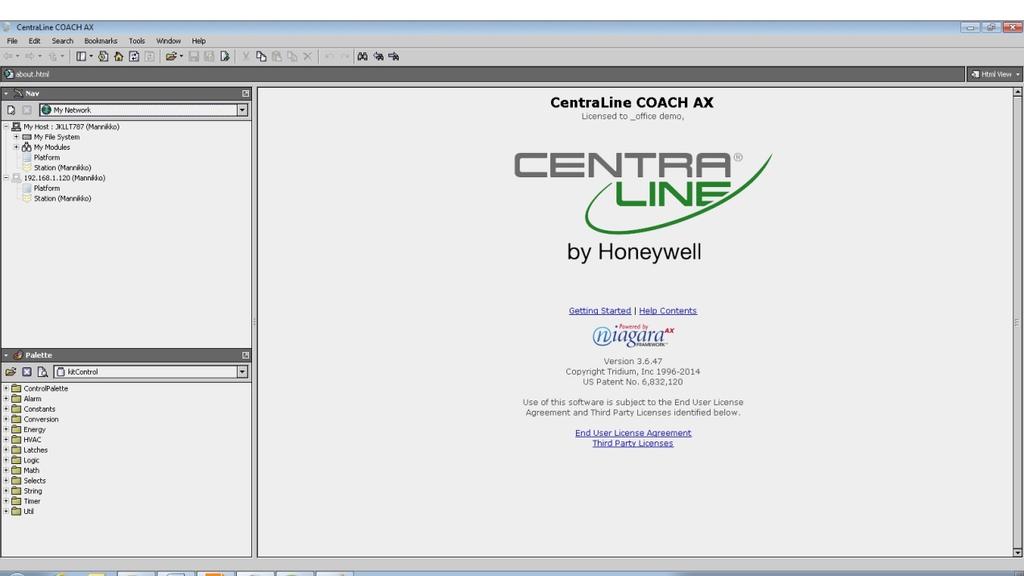Image resolution: width=1024 pixels, height=576 pixels.
Task: Maximize the Nav side bar panel
Action: (246, 93)
